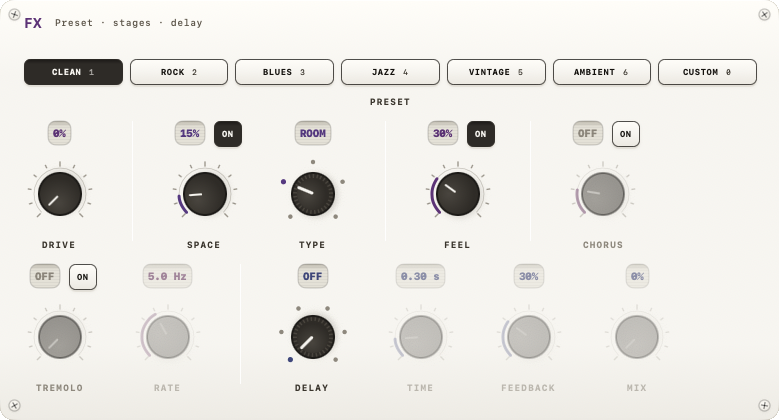
Task: Click the FEEDBACK label
Action: (528, 388)
